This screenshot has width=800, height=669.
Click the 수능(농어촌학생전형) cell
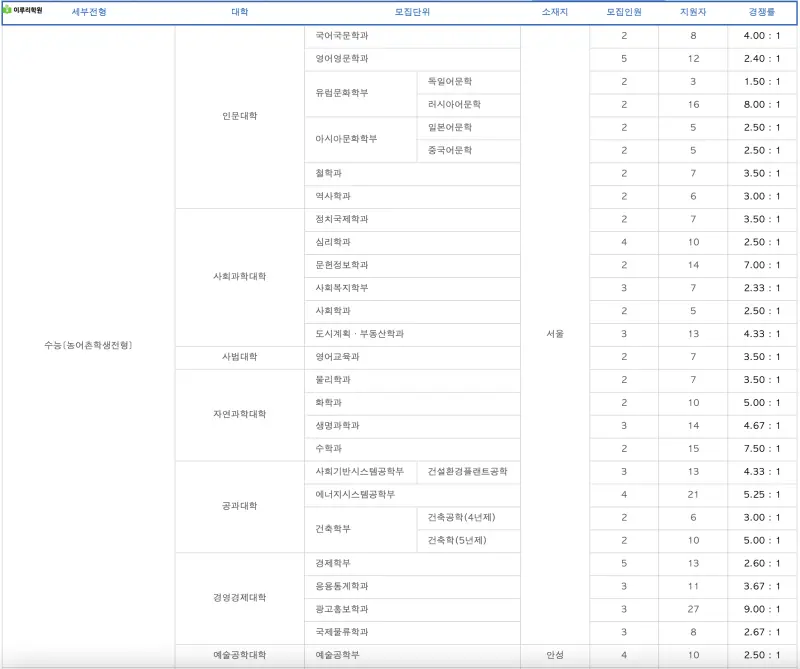(88, 345)
